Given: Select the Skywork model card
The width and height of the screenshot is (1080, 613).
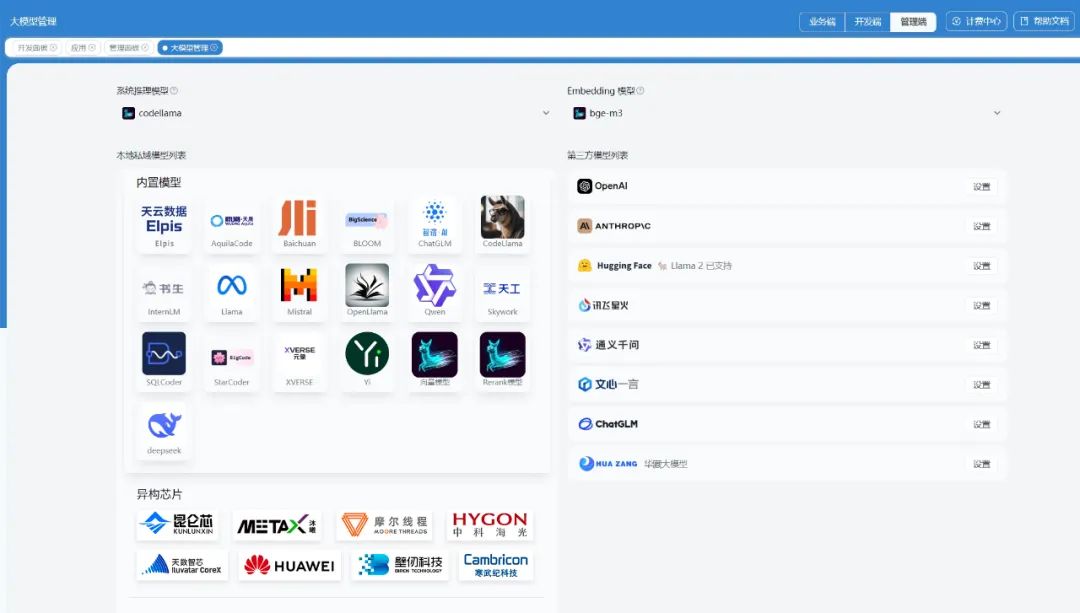Looking at the screenshot, I should pyautogui.click(x=502, y=292).
